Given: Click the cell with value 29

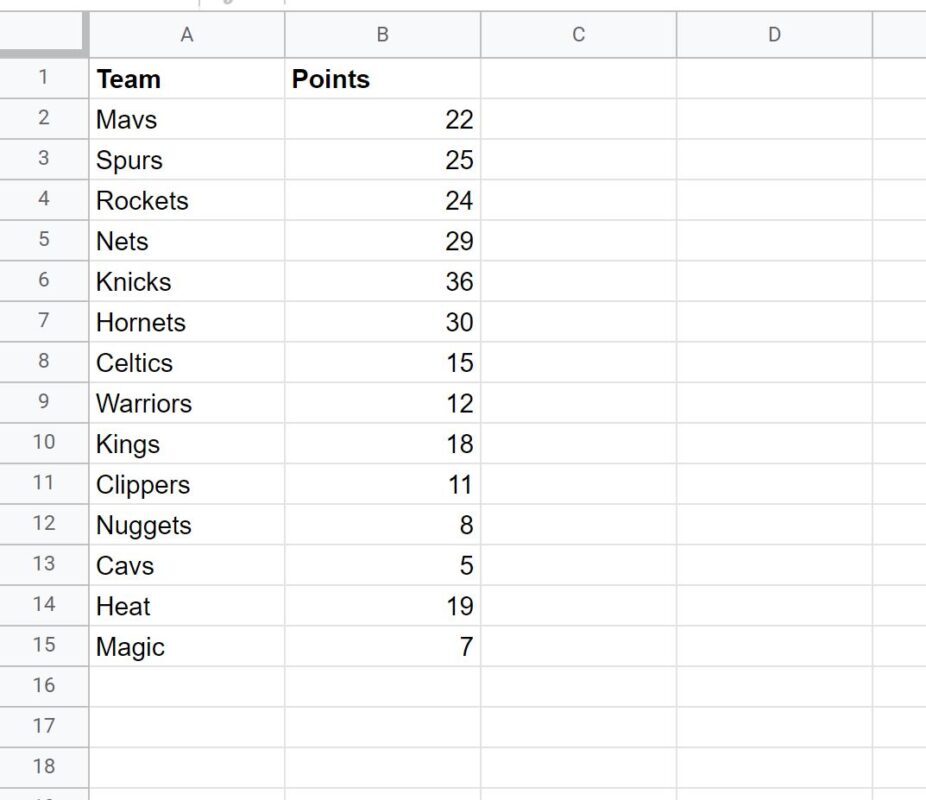Looking at the screenshot, I should 383,241.
